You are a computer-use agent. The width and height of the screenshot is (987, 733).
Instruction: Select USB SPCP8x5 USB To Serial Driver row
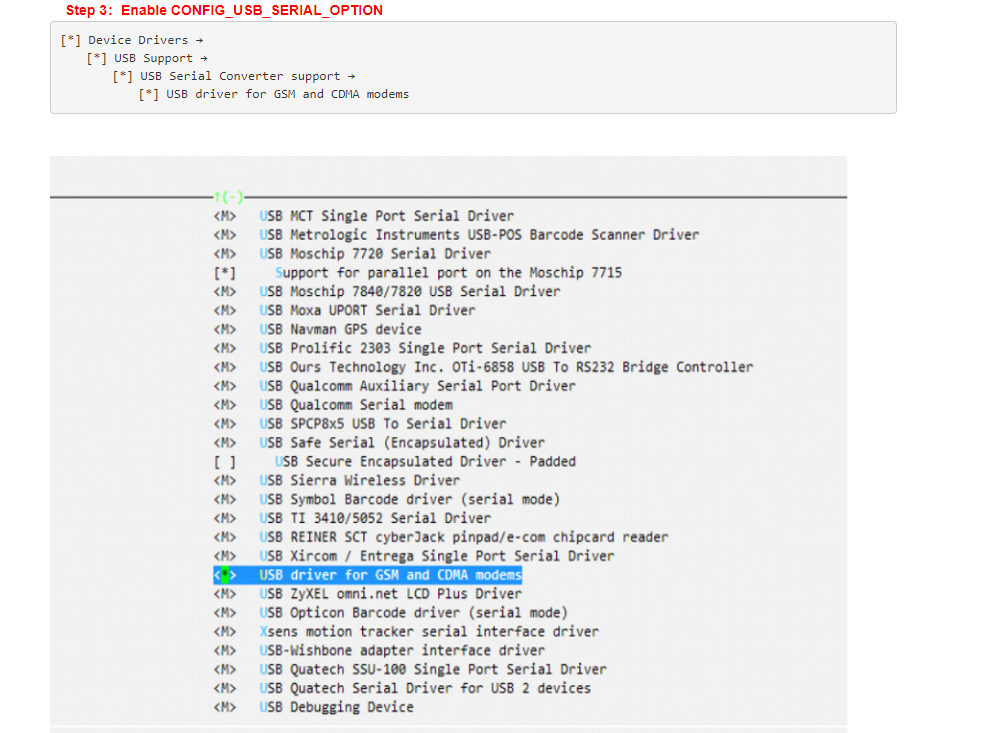tap(360, 424)
